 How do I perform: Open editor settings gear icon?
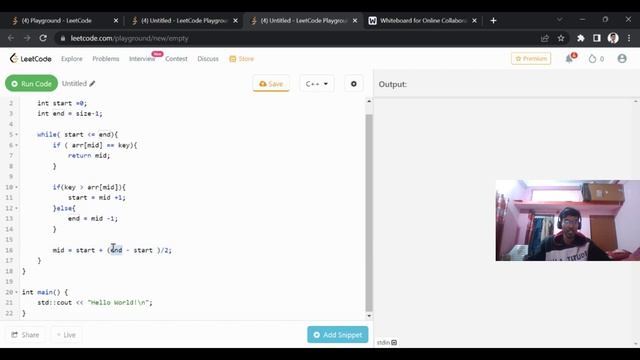[x=353, y=84]
